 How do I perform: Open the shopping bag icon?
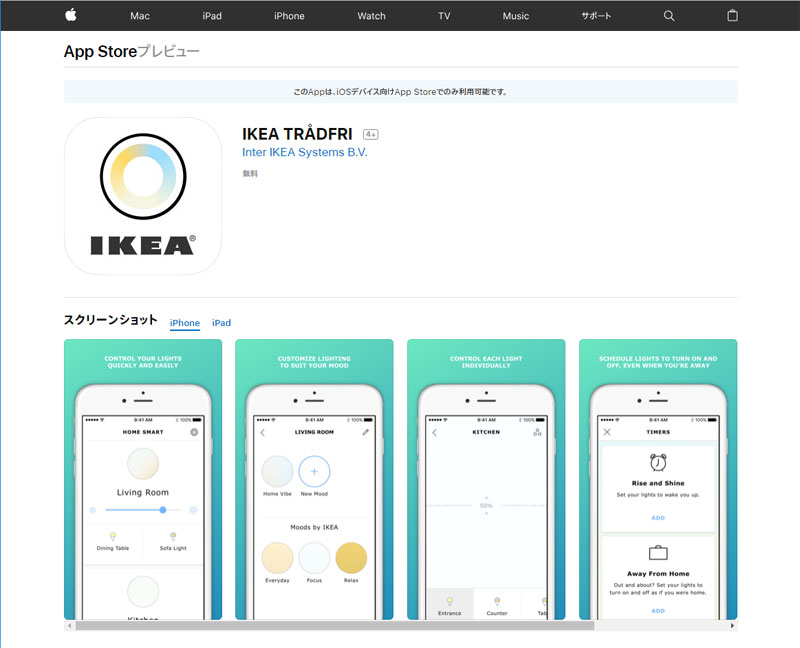pos(732,15)
